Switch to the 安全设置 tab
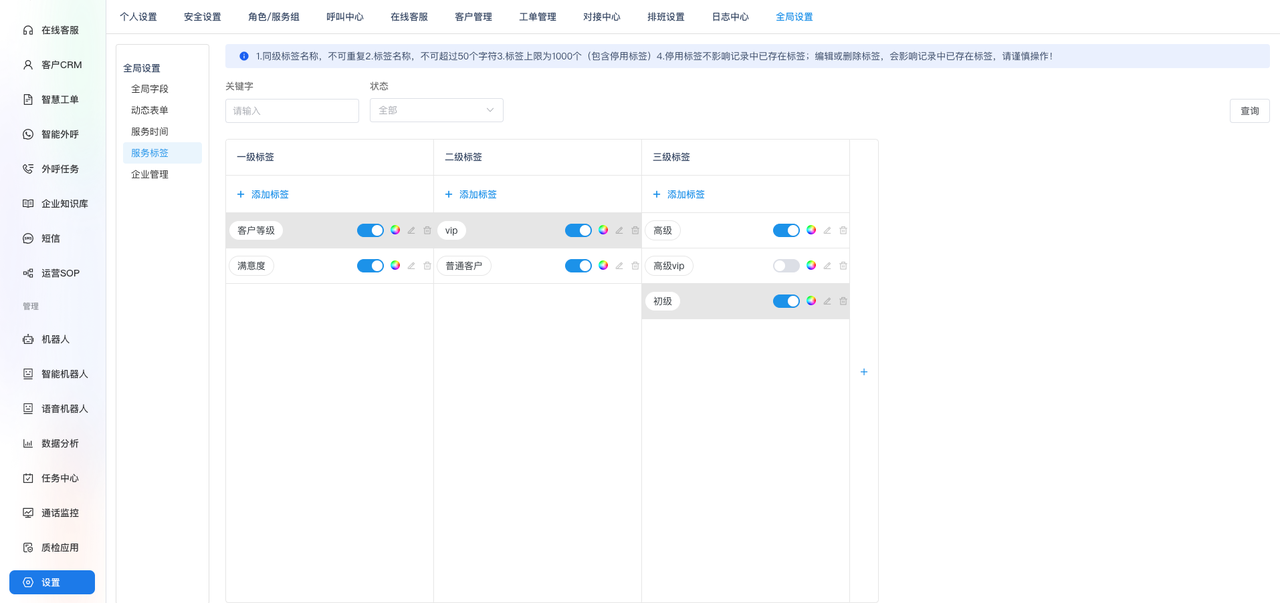The image size is (1280, 603). [202, 17]
